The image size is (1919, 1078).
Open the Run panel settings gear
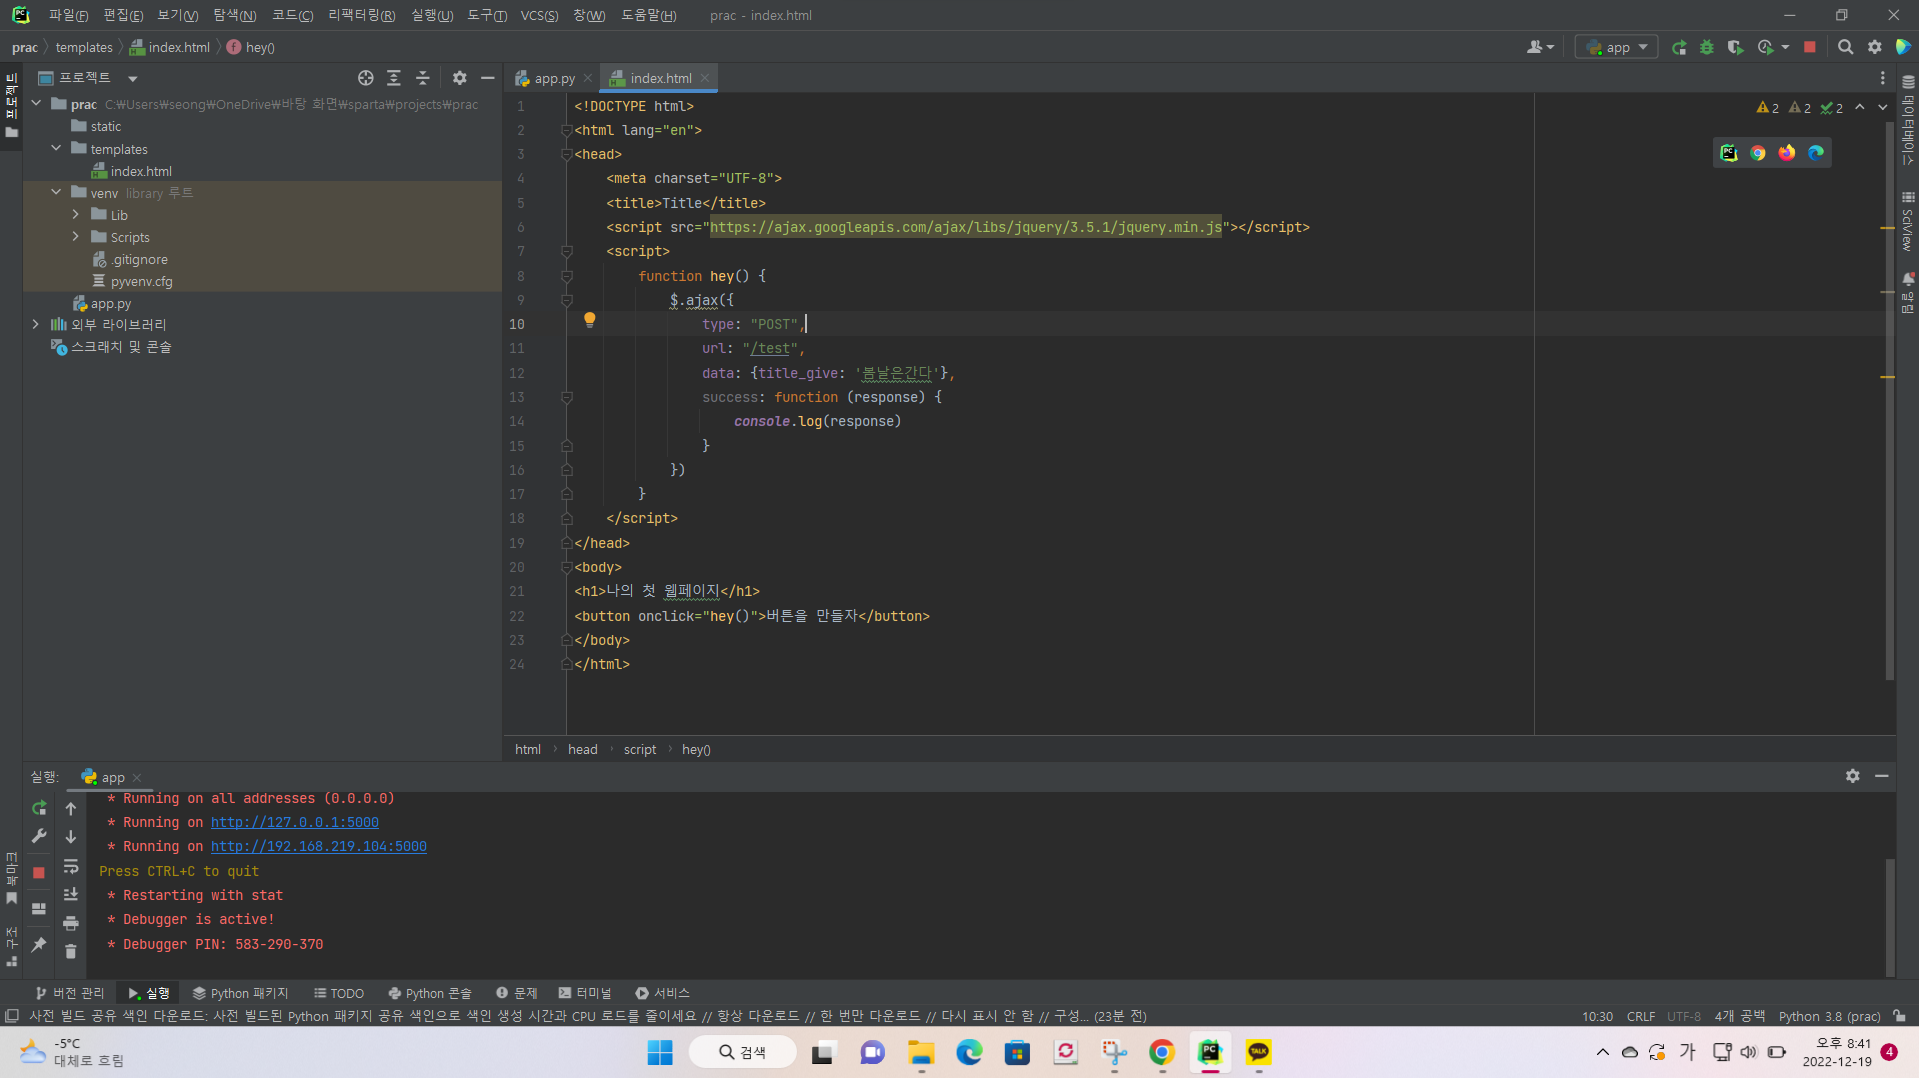point(1853,776)
